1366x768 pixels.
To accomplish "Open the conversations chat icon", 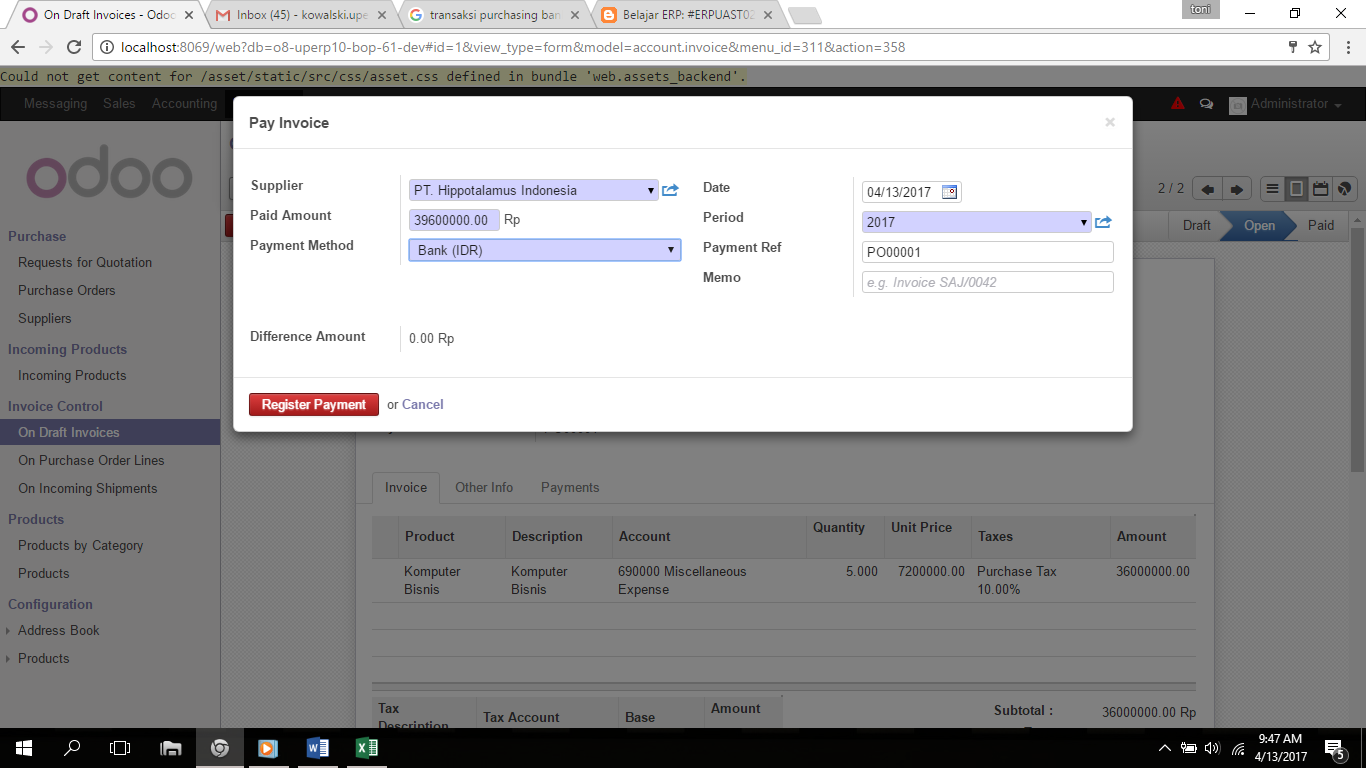I will (1206, 102).
